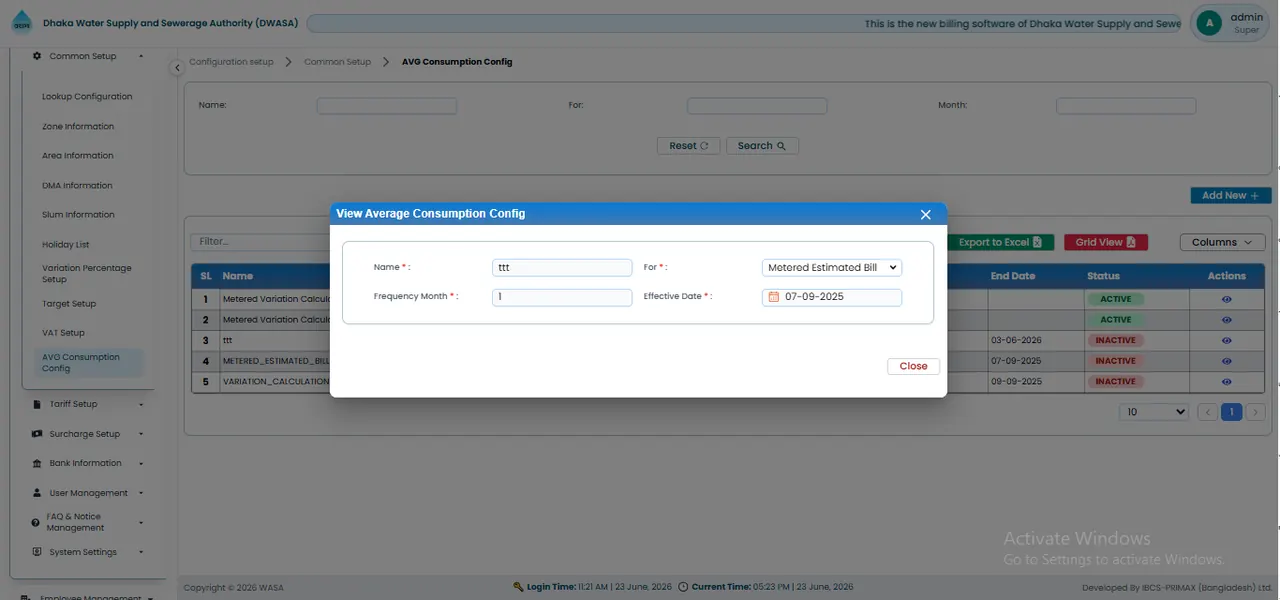Click the System Settings menu icon
This screenshot has width=1280, height=600.
coord(37,552)
